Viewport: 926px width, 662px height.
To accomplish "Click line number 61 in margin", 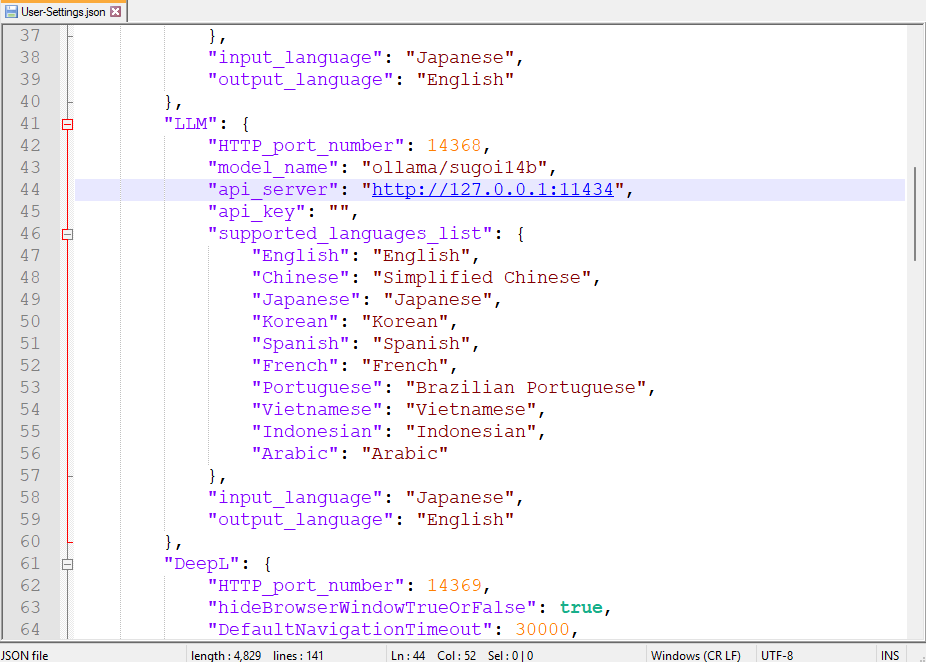I will (x=30, y=563).
